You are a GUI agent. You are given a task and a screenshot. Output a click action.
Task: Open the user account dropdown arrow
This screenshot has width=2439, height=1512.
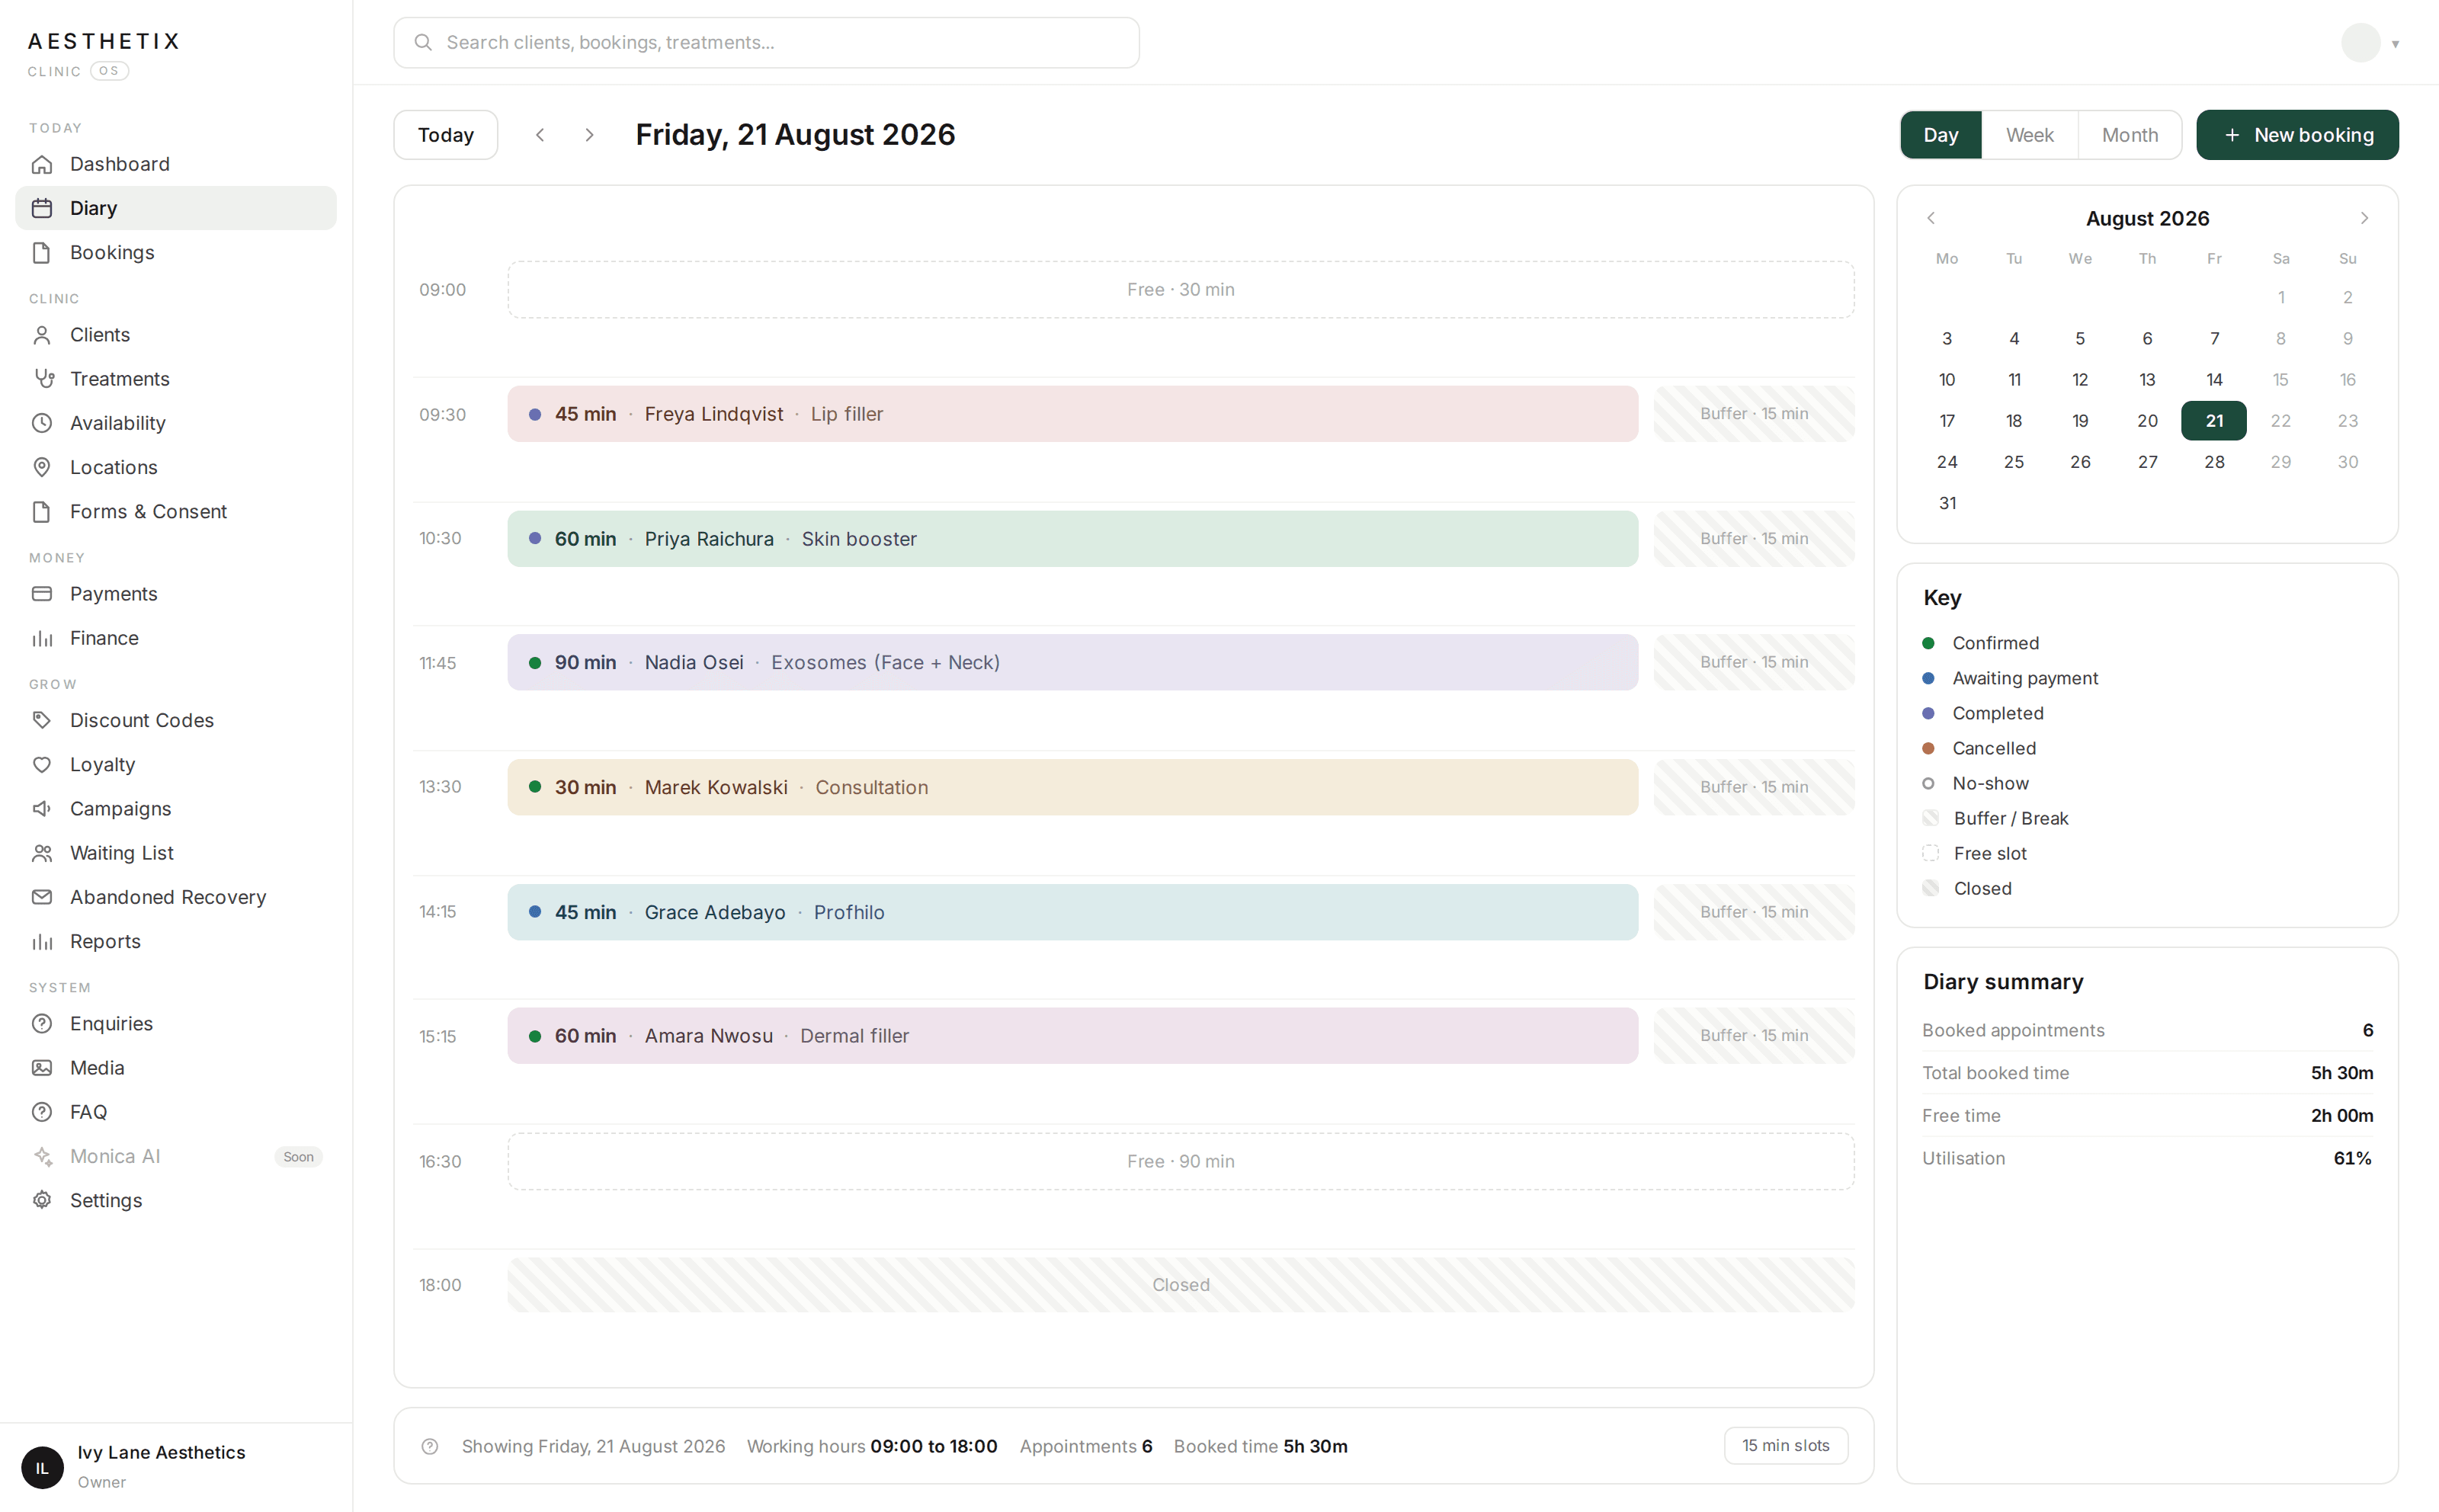(x=2395, y=44)
